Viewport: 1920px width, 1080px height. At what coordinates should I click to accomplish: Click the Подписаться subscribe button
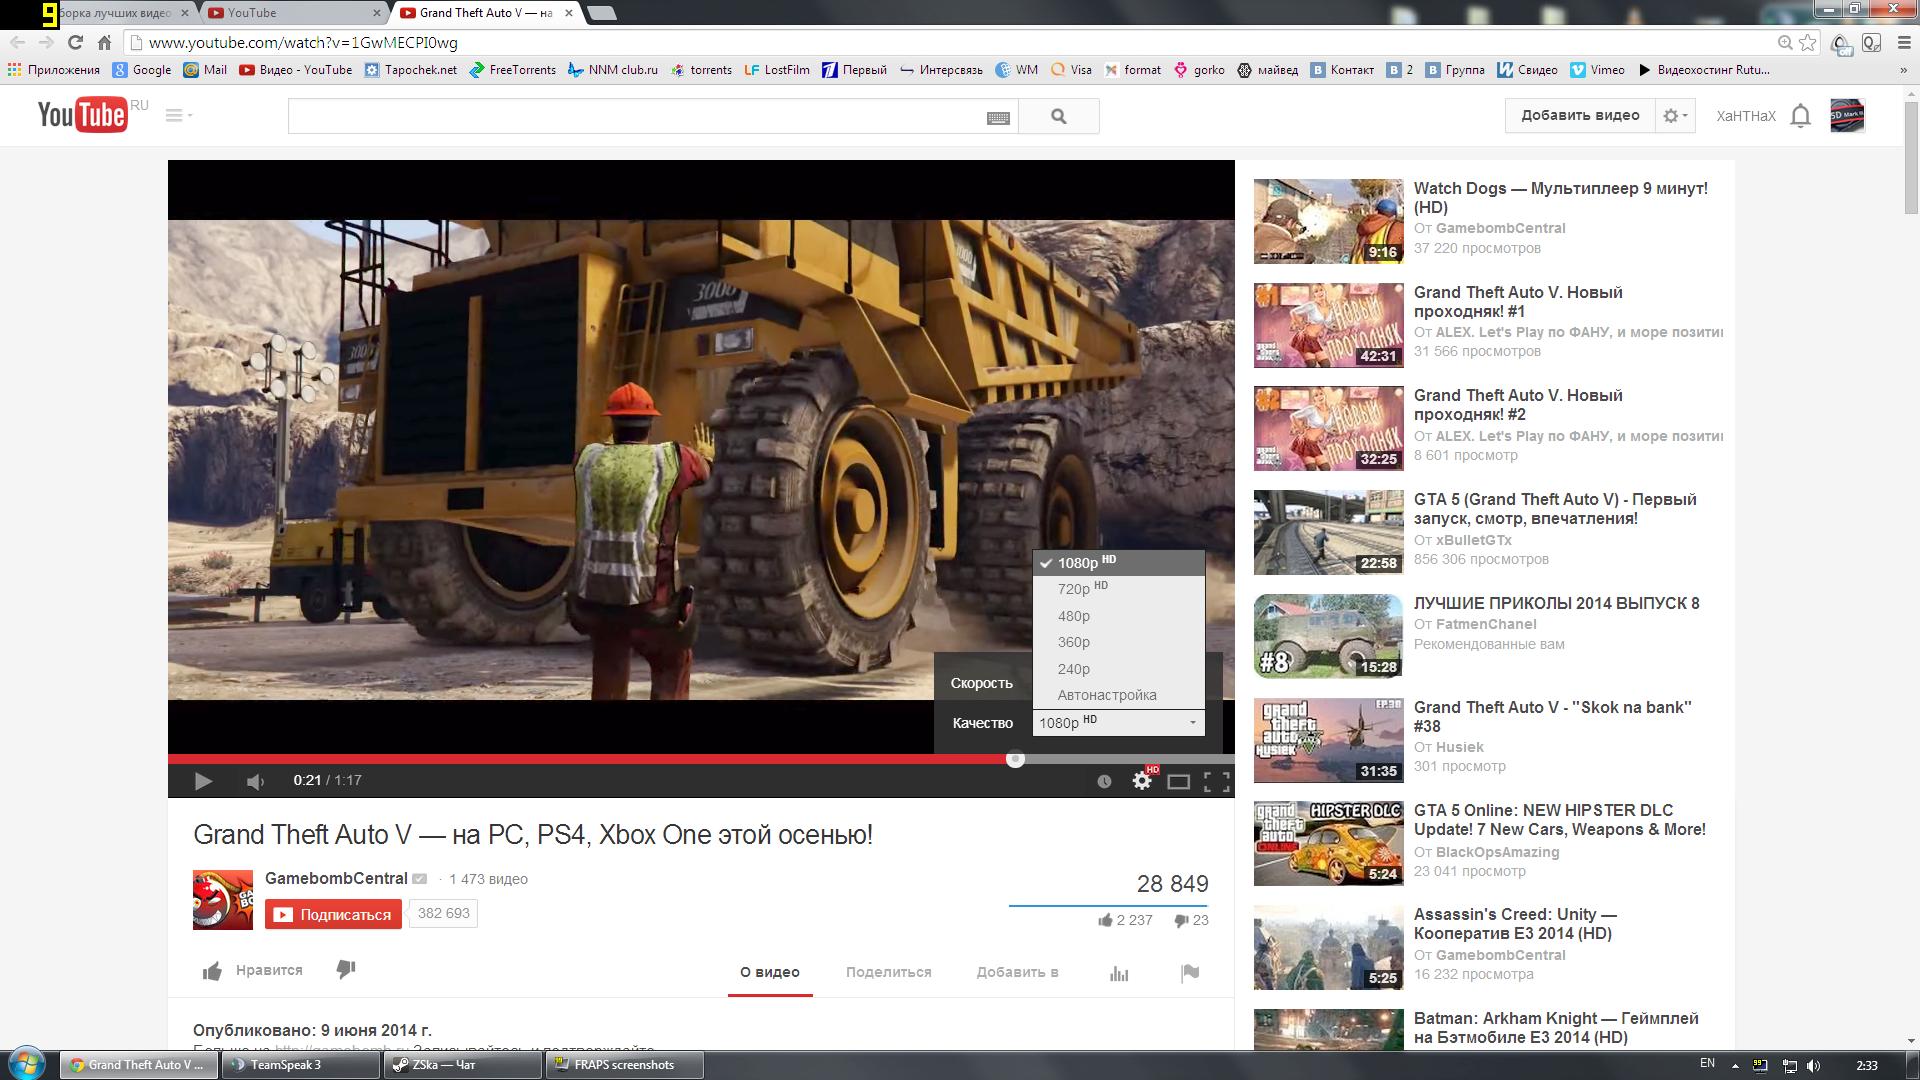coord(333,914)
